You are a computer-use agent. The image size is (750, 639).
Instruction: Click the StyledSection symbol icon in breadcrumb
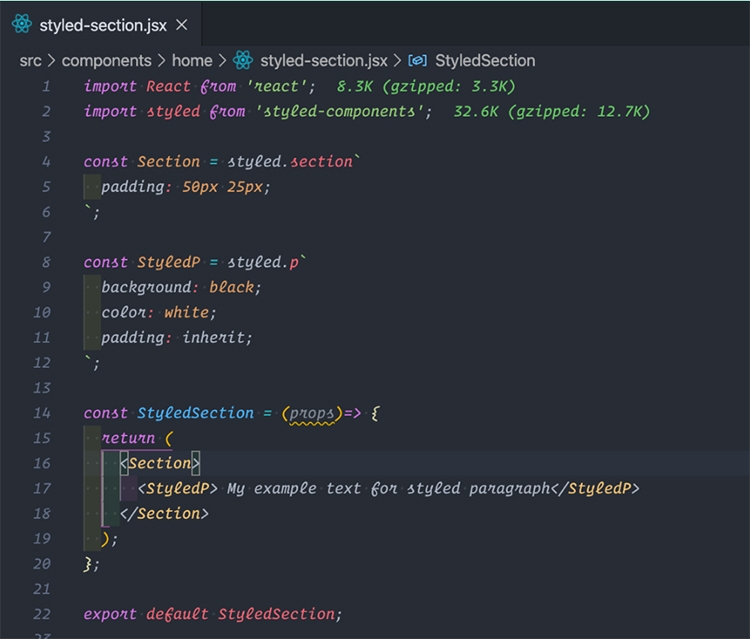point(417,61)
